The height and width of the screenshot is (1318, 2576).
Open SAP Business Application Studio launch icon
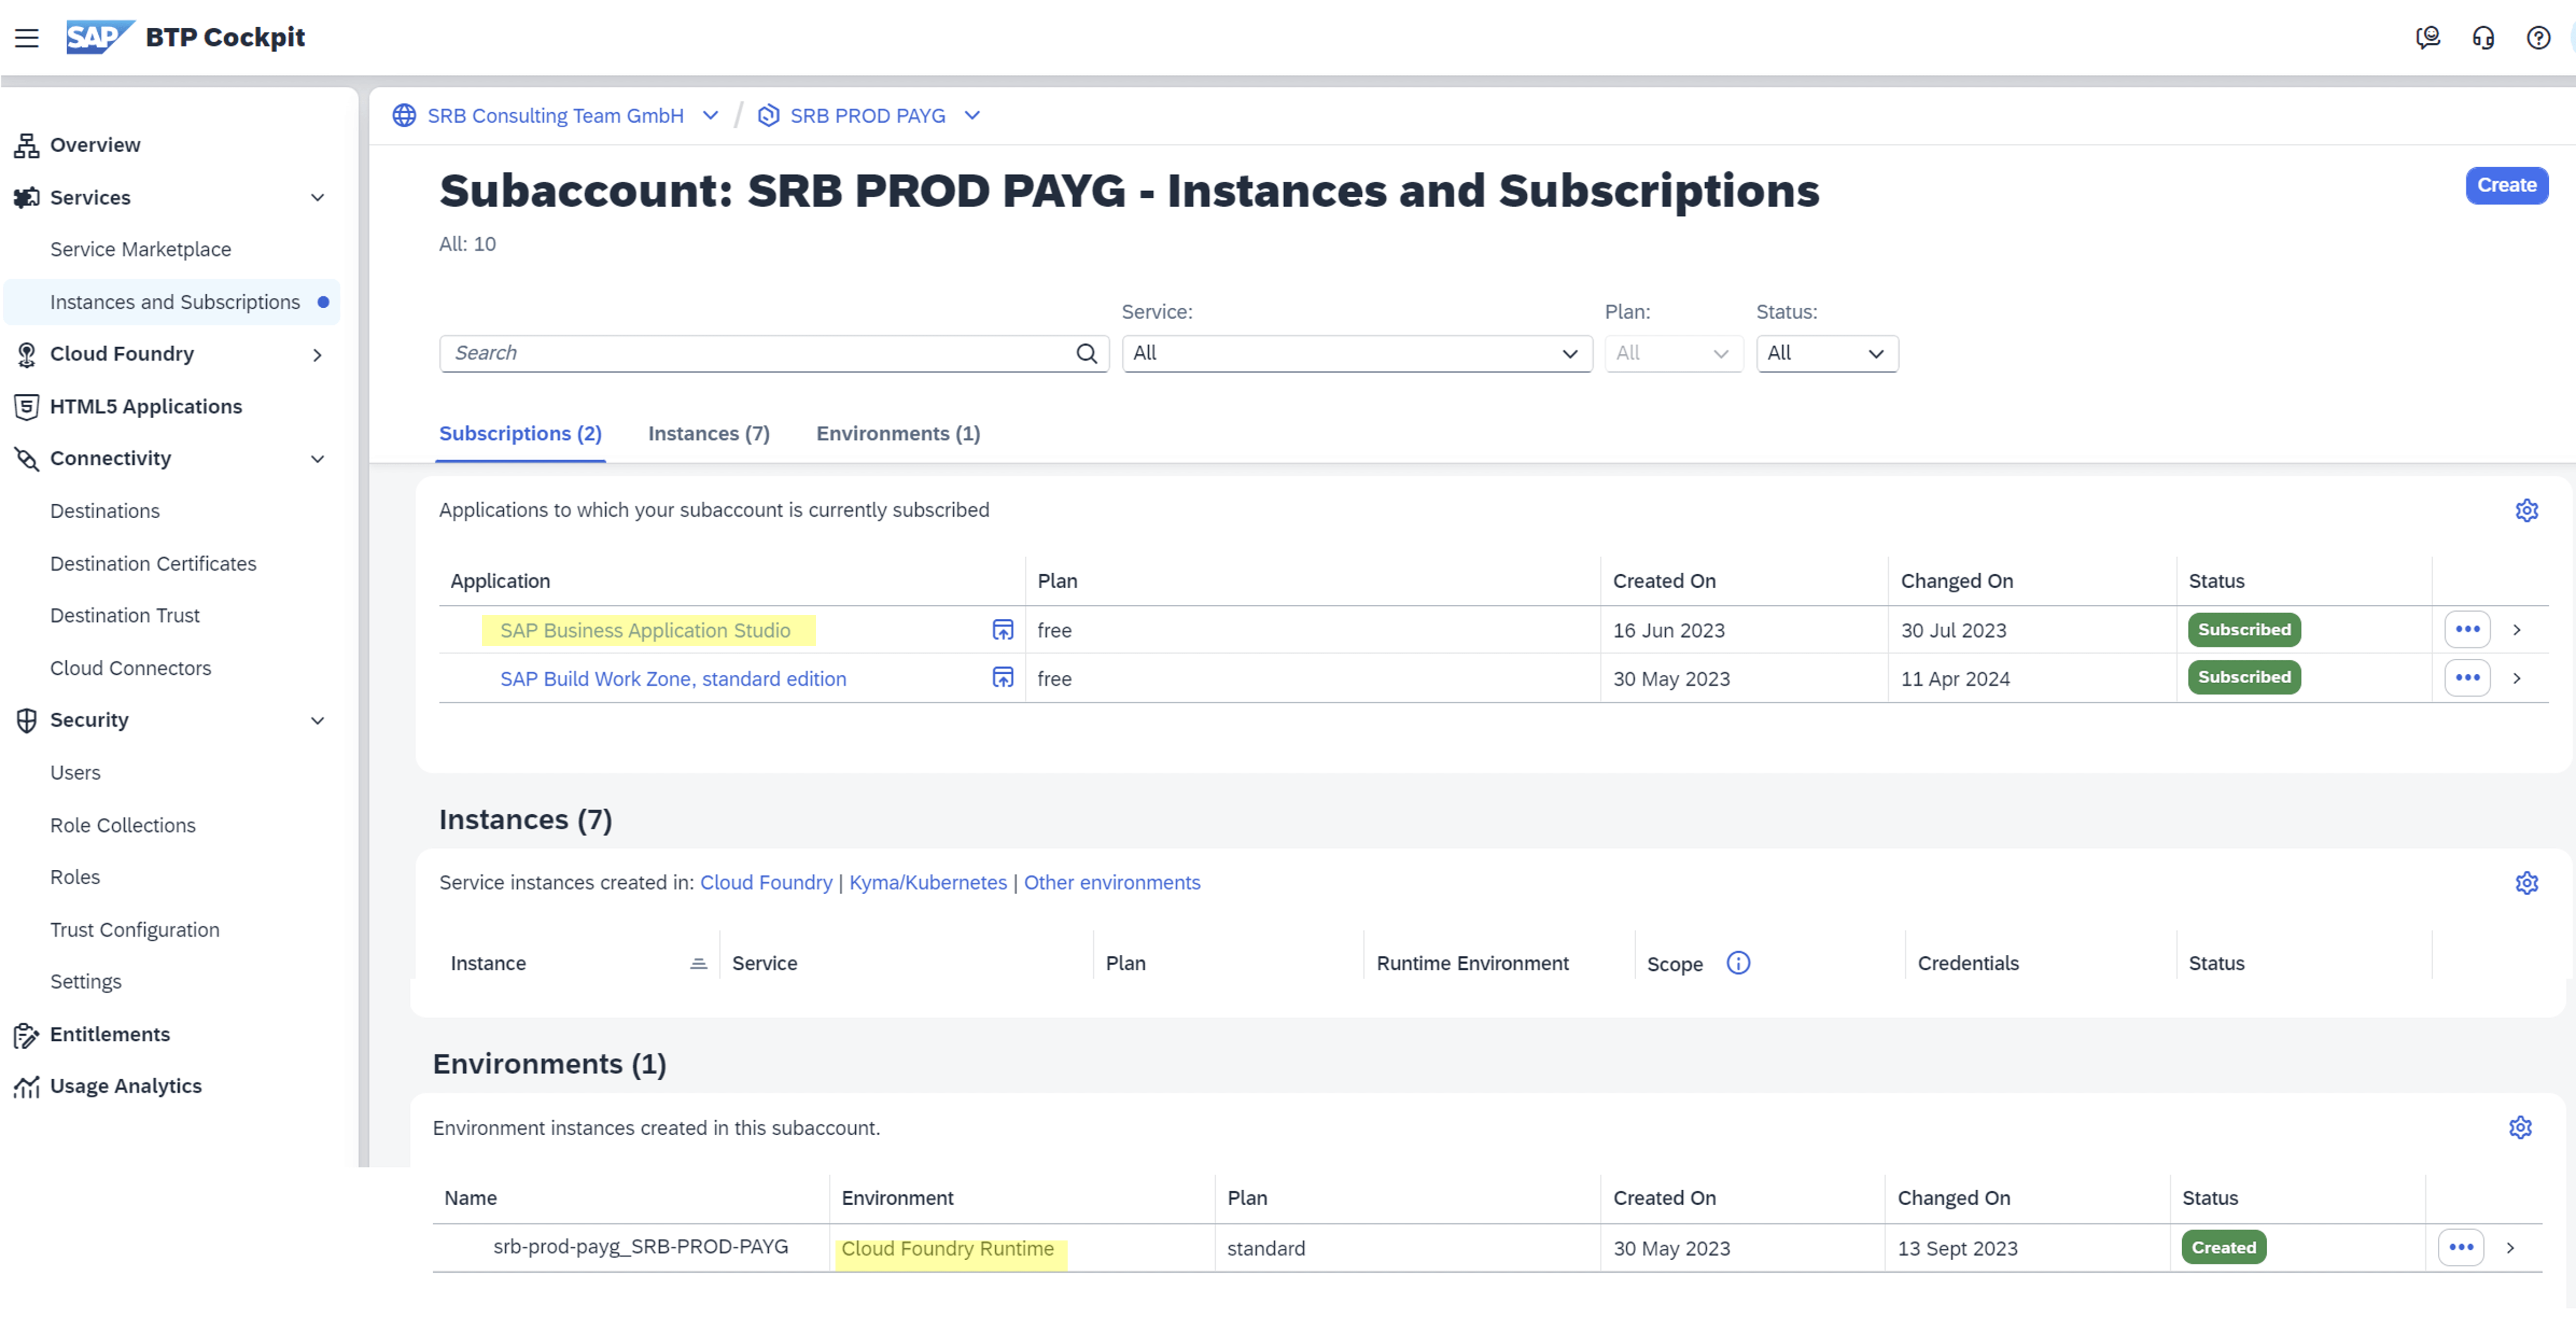click(x=1002, y=630)
